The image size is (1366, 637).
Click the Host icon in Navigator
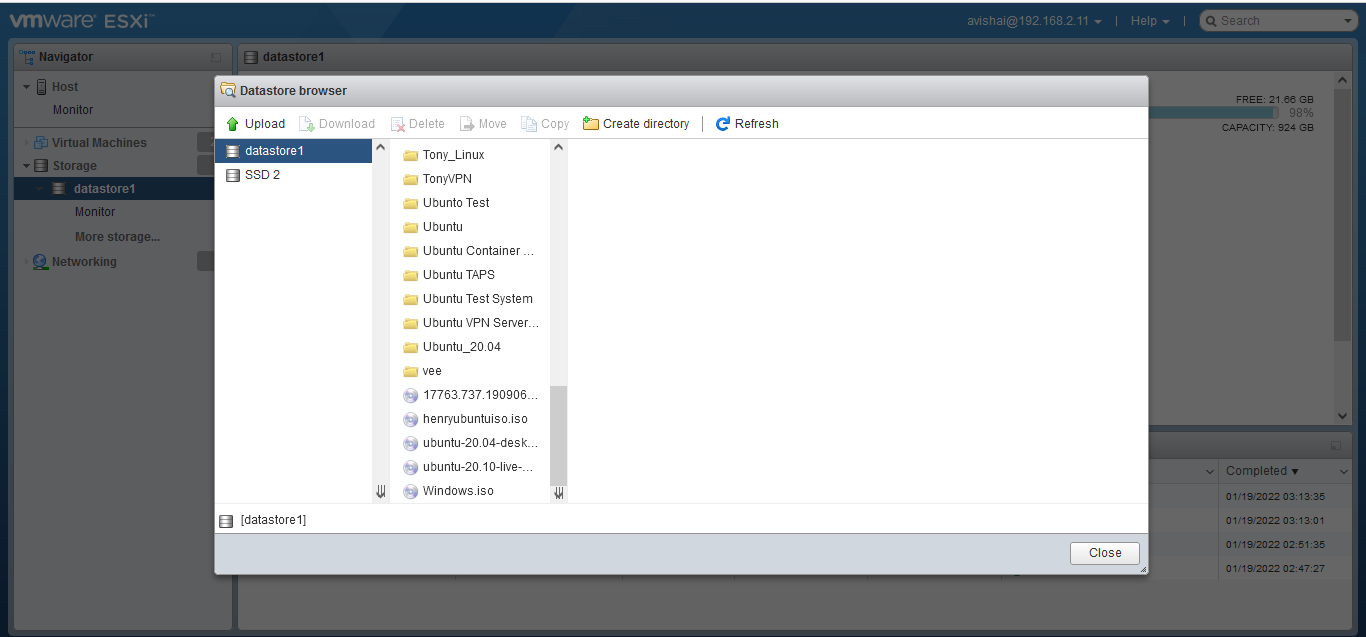tap(42, 87)
